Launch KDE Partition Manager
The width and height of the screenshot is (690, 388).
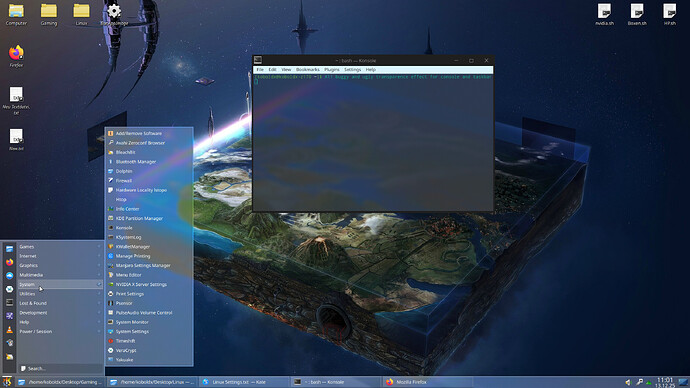click(x=149, y=219)
